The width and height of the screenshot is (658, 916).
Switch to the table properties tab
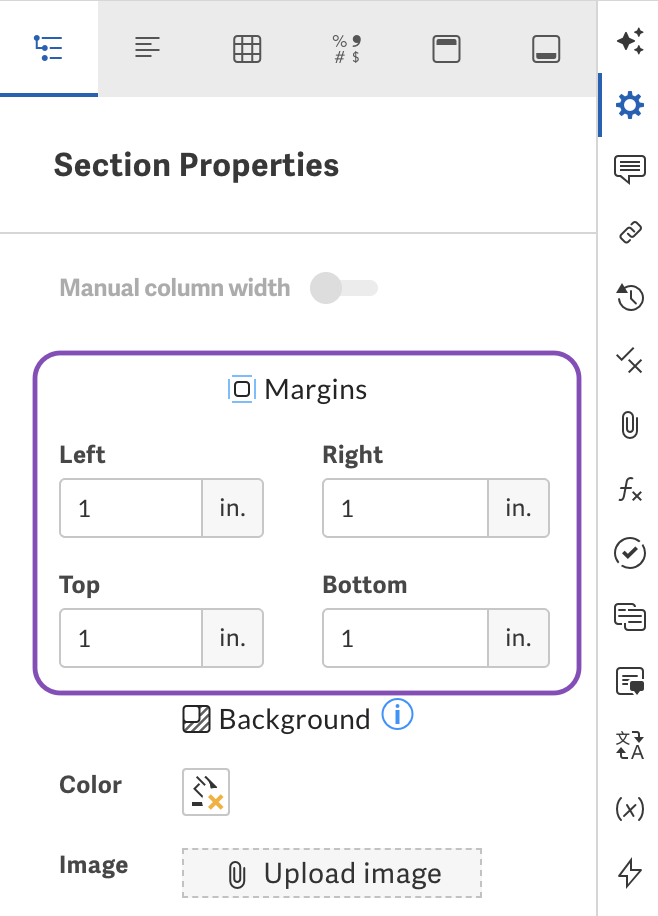[x=247, y=47]
